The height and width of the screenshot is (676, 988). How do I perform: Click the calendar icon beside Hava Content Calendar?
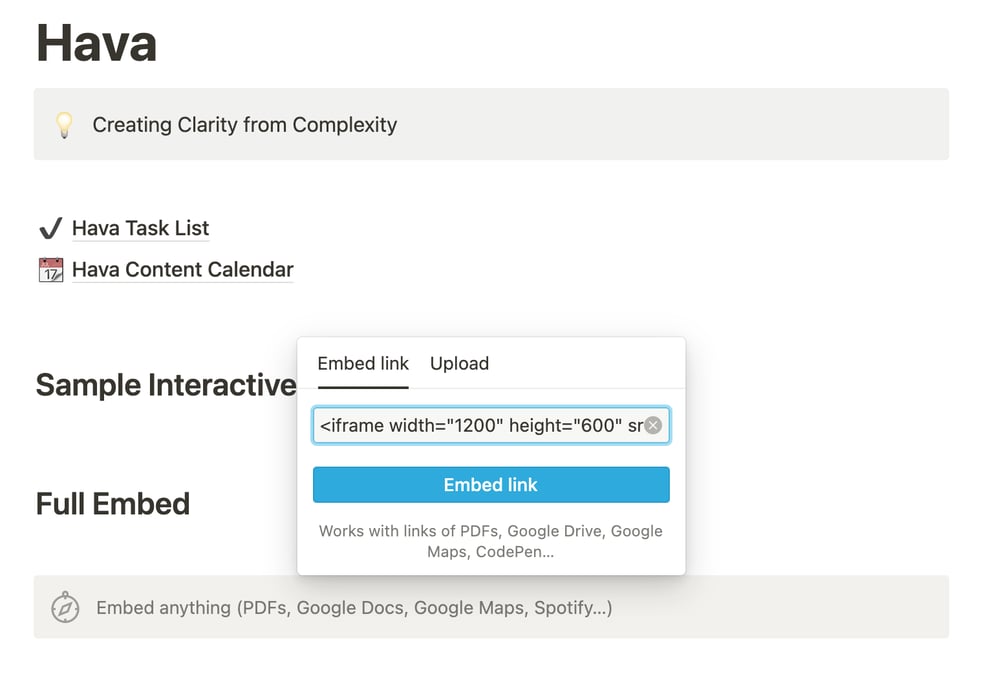click(50, 269)
